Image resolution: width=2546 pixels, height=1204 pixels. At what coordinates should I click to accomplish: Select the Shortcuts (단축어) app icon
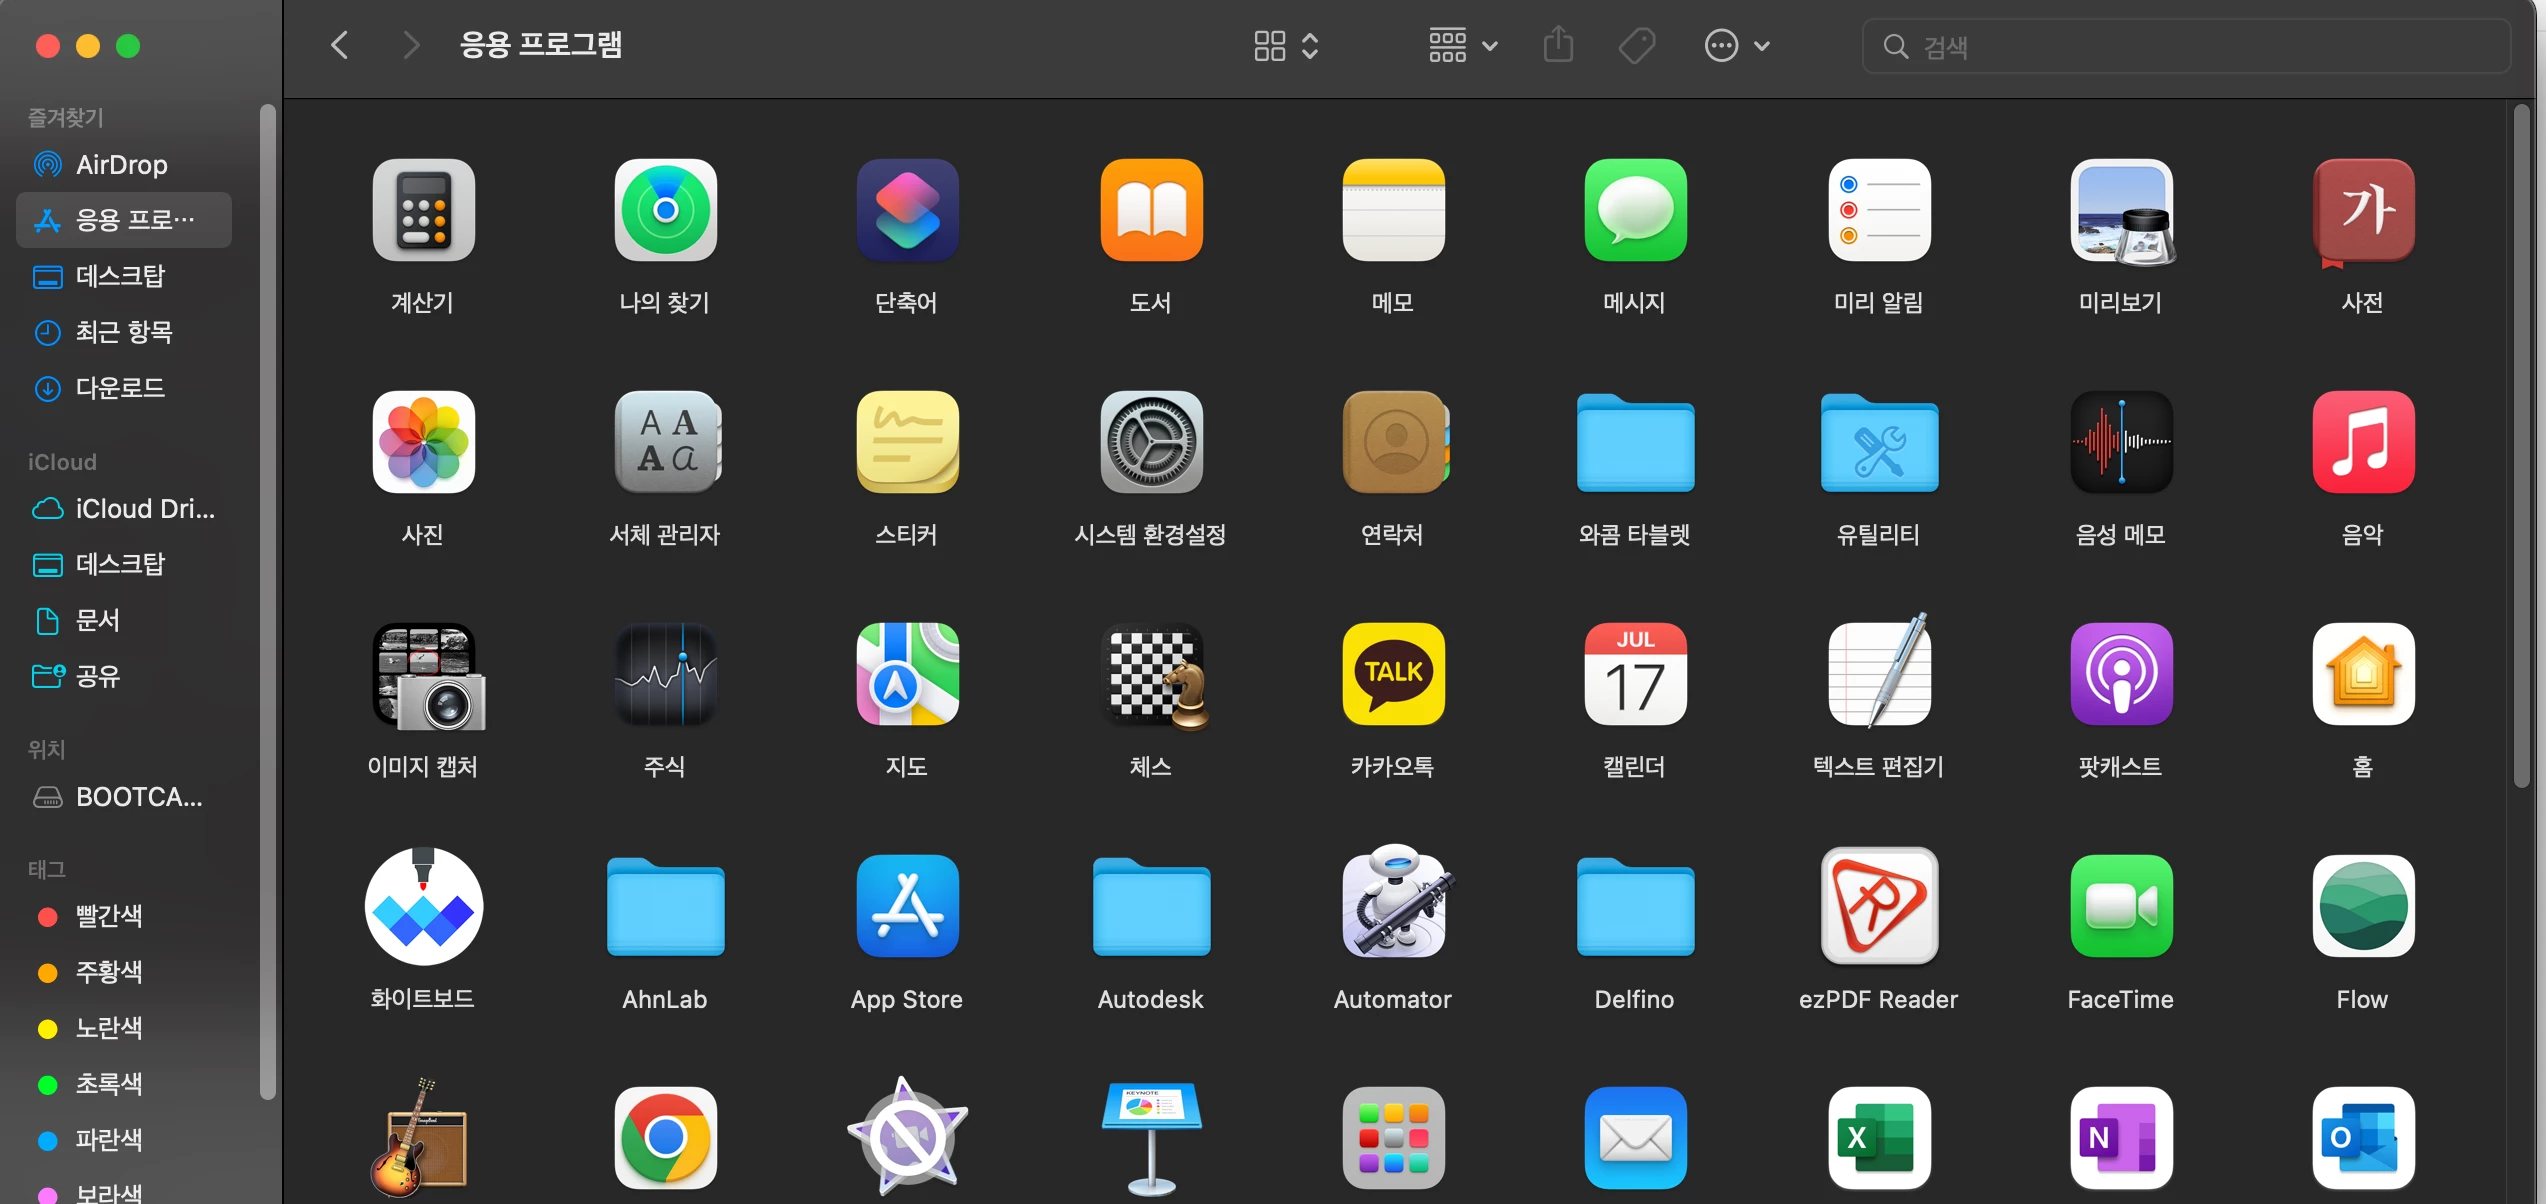(x=907, y=210)
